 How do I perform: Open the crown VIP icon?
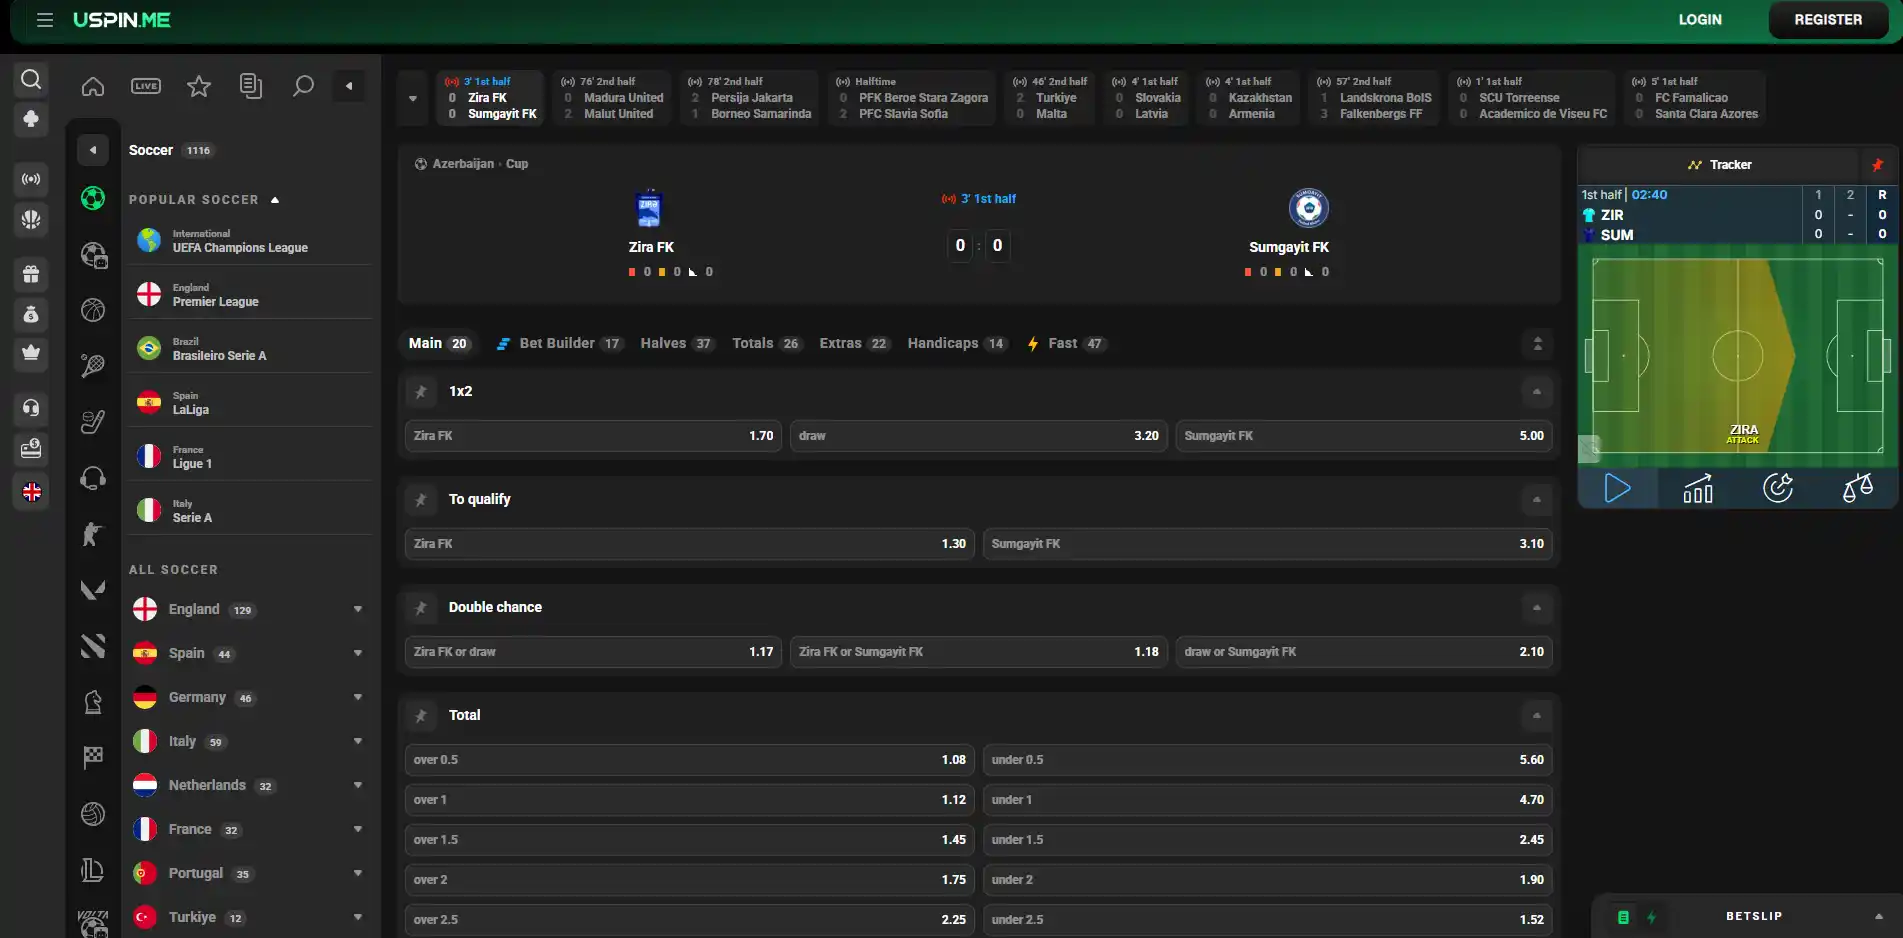[31, 352]
